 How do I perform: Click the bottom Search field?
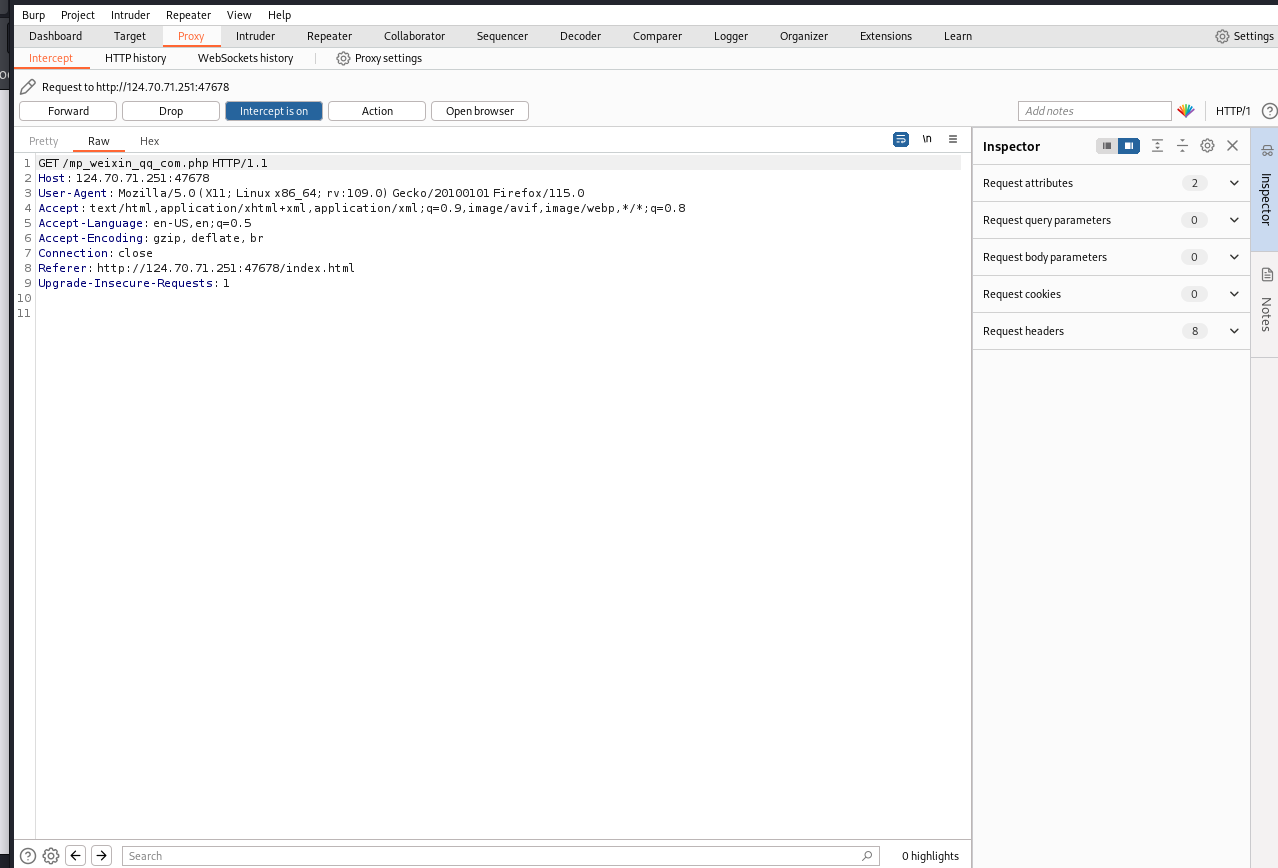(501, 856)
